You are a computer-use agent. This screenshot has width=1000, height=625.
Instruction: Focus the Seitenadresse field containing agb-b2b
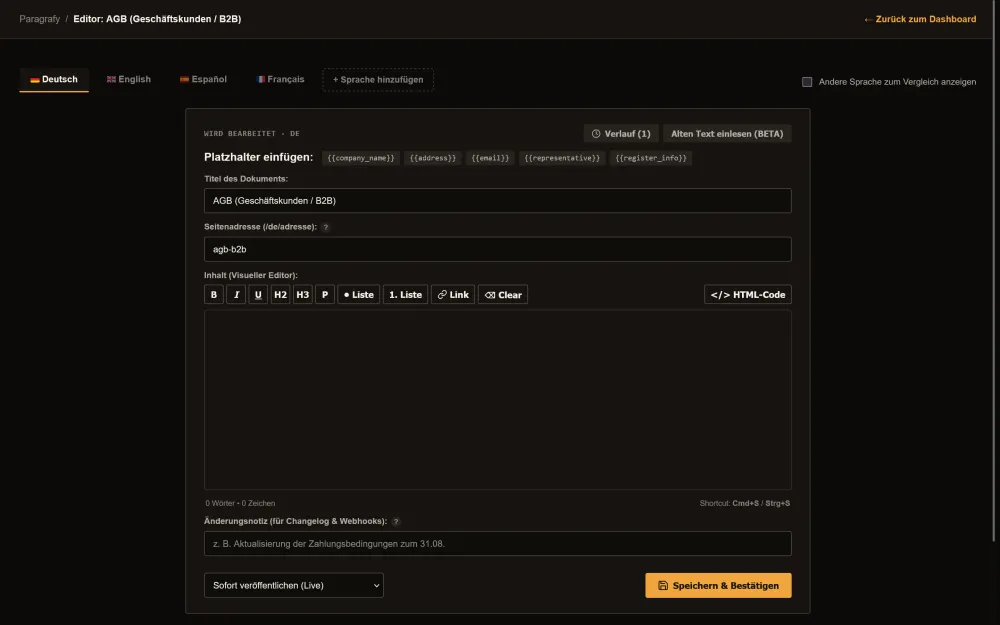(x=497, y=249)
